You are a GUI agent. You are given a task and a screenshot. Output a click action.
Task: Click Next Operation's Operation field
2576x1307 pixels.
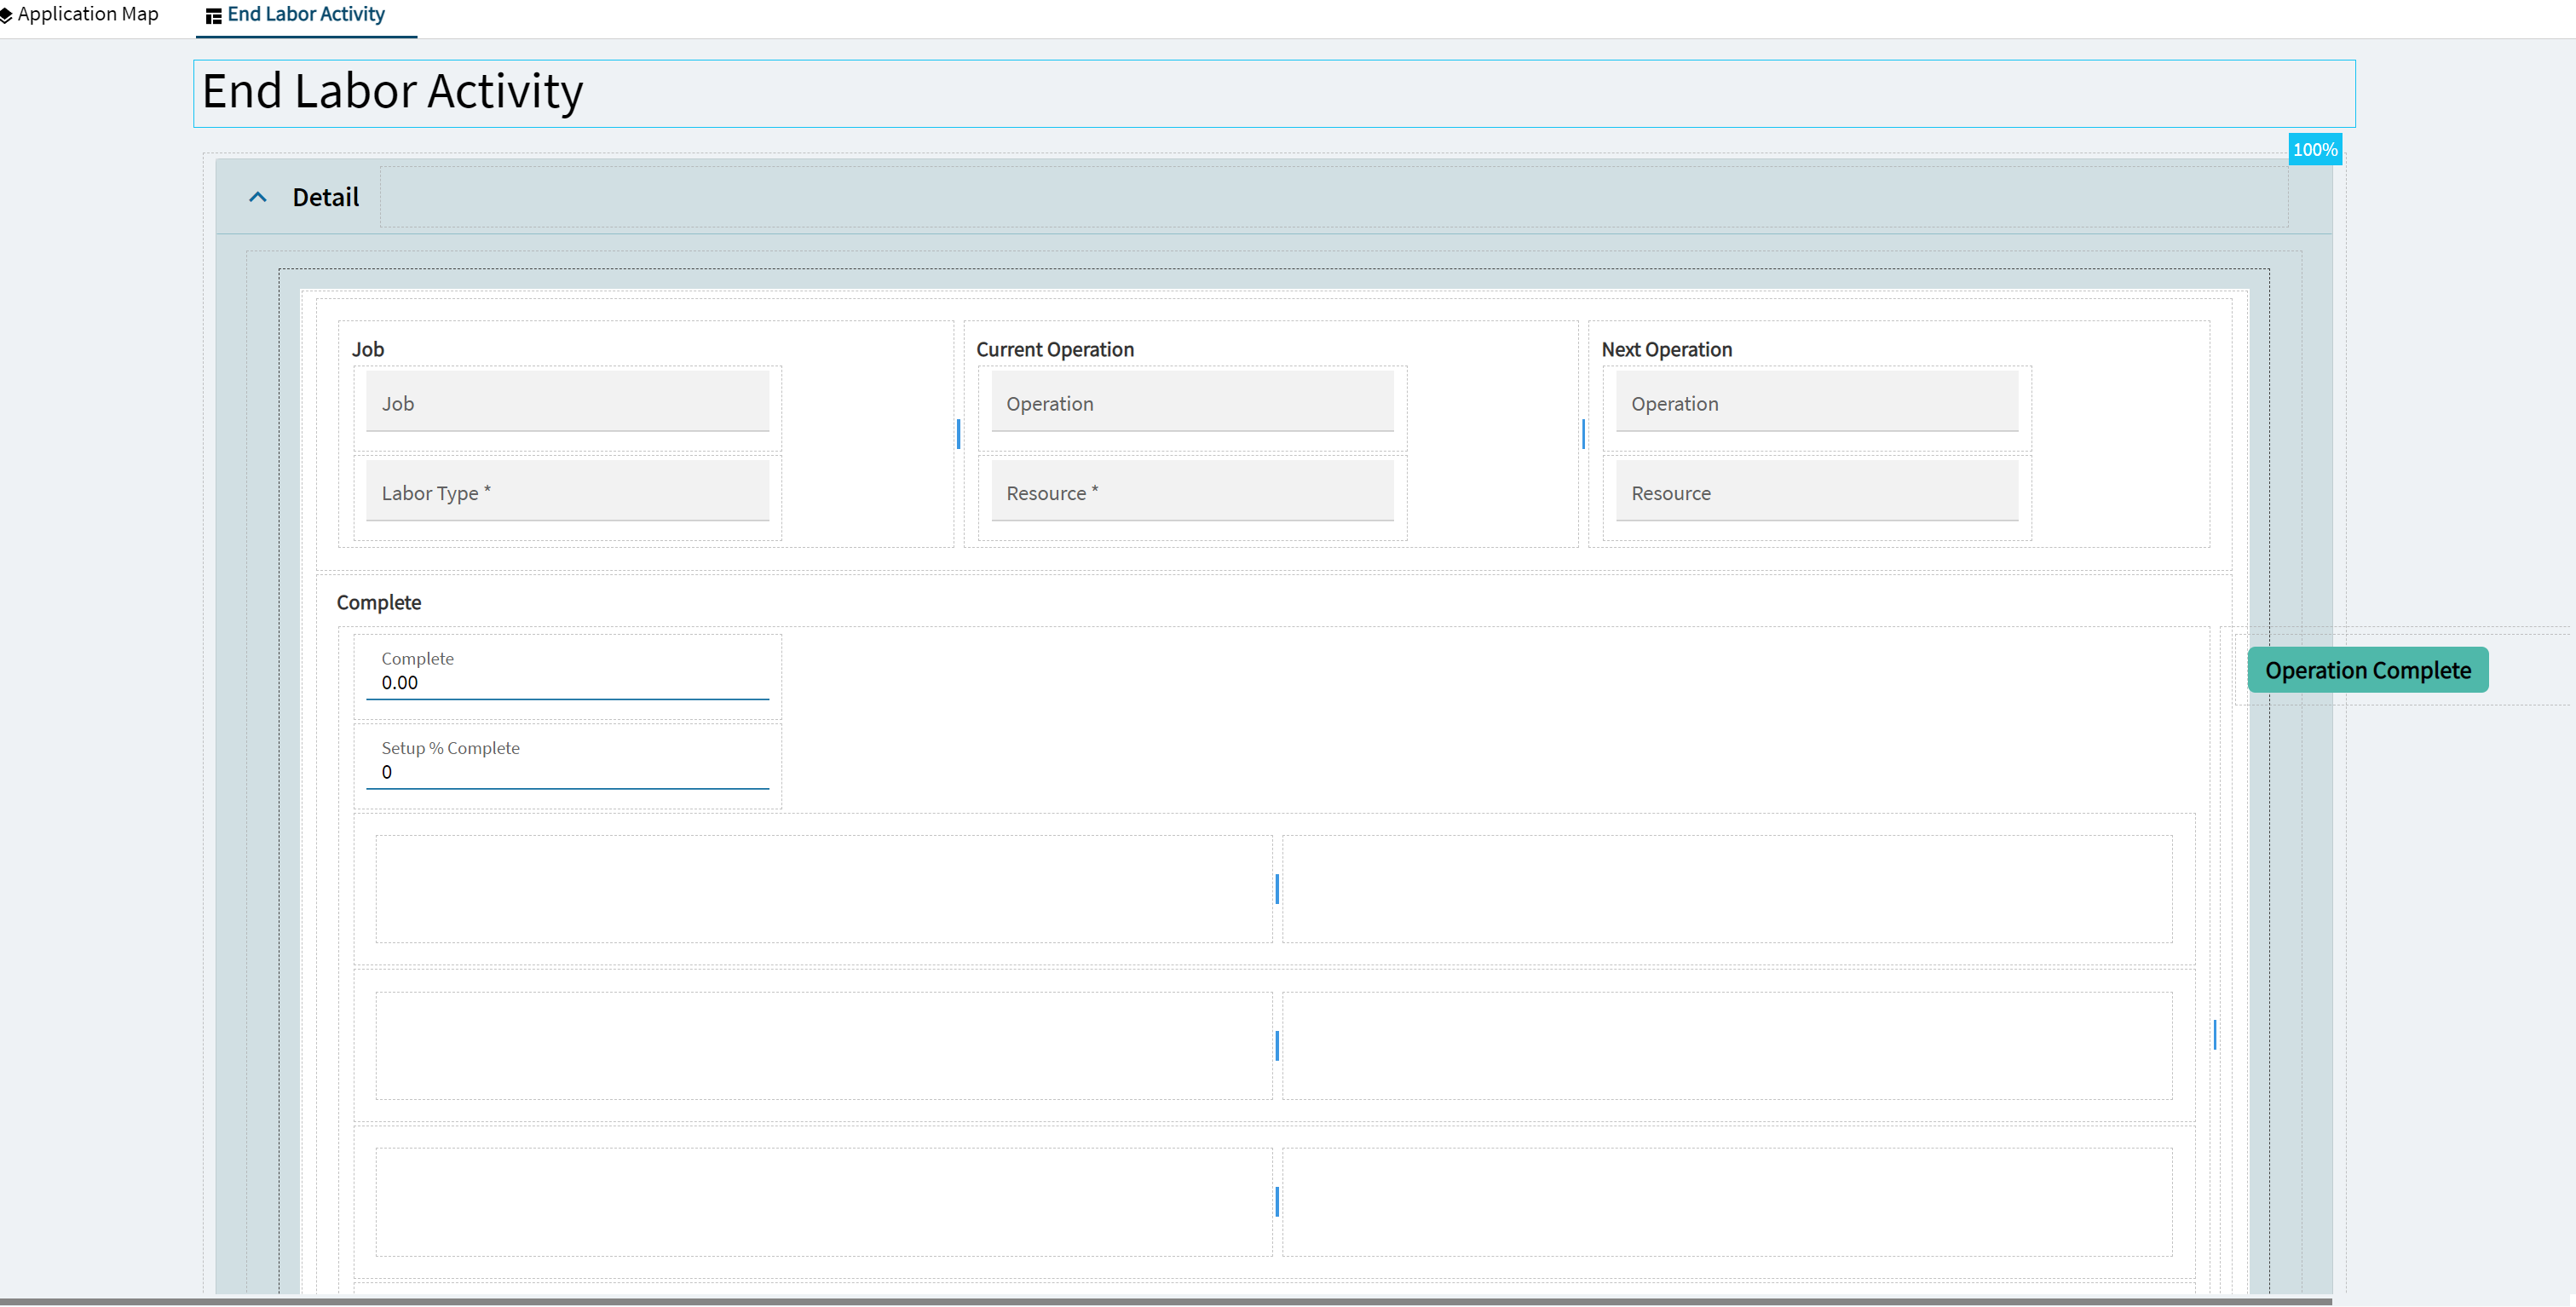tap(1817, 403)
